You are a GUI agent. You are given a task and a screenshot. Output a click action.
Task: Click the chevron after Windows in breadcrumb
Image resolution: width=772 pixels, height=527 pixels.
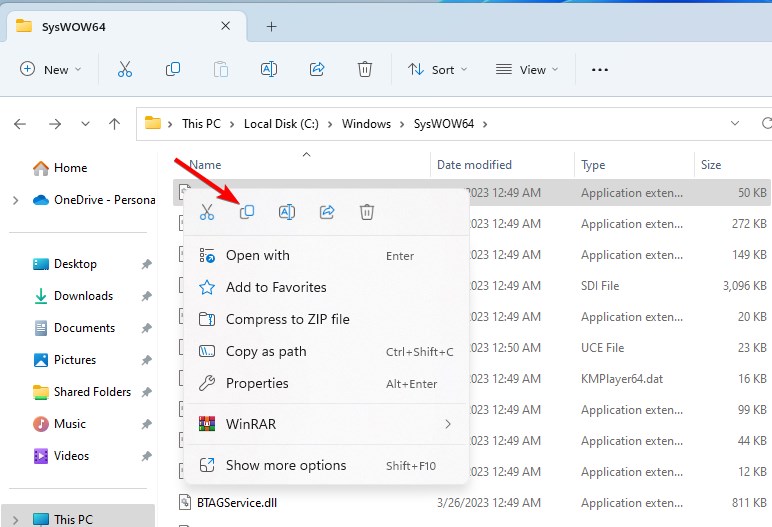click(402, 124)
